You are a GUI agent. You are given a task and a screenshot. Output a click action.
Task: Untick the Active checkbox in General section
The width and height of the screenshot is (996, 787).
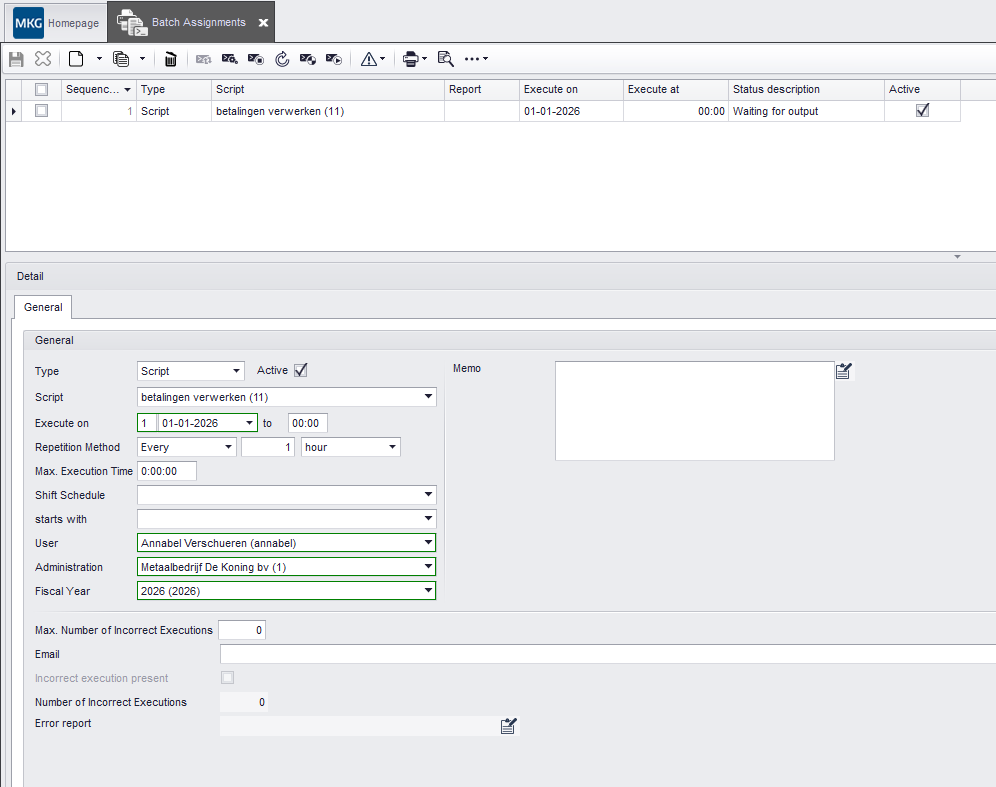pos(300,370)
